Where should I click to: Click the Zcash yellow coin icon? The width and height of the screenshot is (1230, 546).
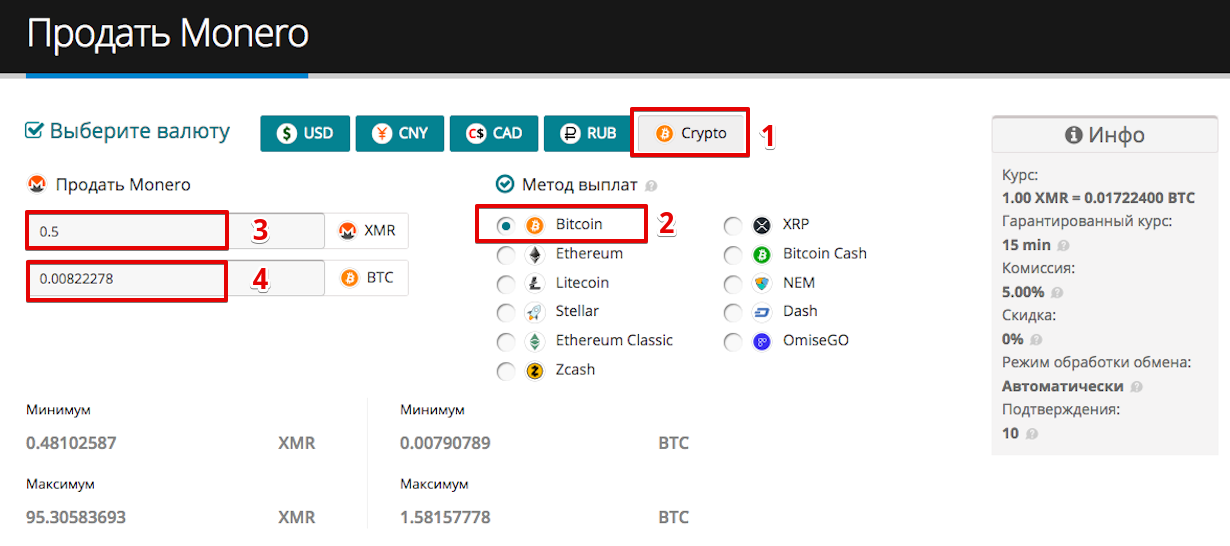(x=535, y=370)
